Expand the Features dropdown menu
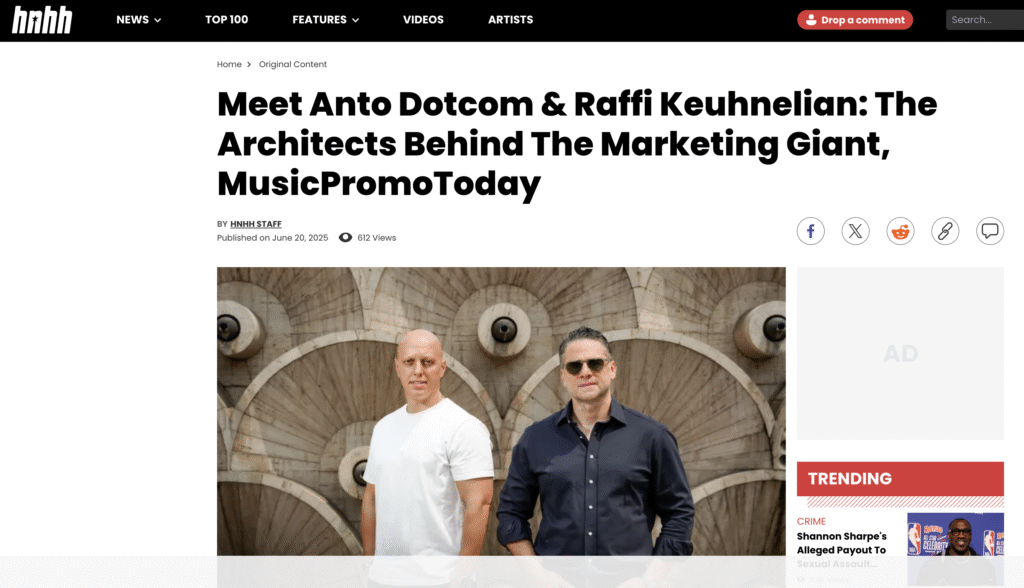1024x588 pixels. pos(325,20)
